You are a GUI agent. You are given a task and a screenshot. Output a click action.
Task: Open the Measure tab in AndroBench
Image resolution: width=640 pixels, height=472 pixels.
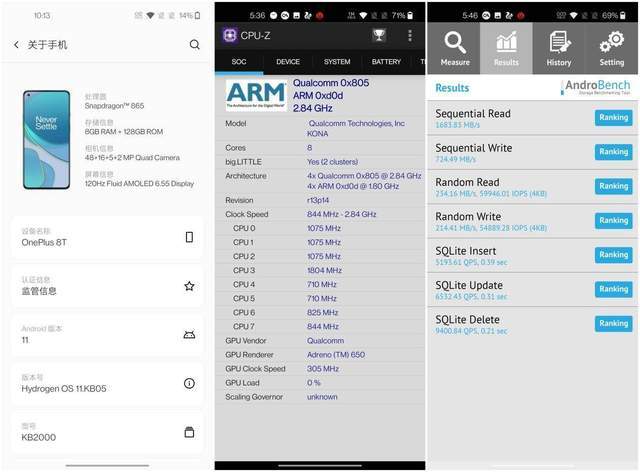coord(454,47)
